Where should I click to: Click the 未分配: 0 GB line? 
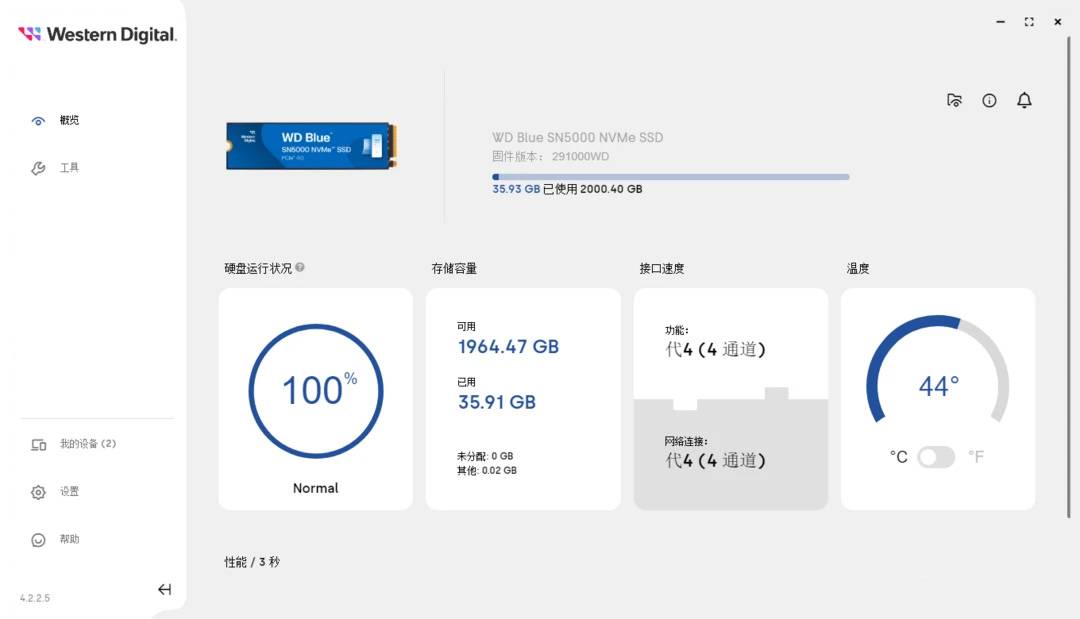[485, 456]
